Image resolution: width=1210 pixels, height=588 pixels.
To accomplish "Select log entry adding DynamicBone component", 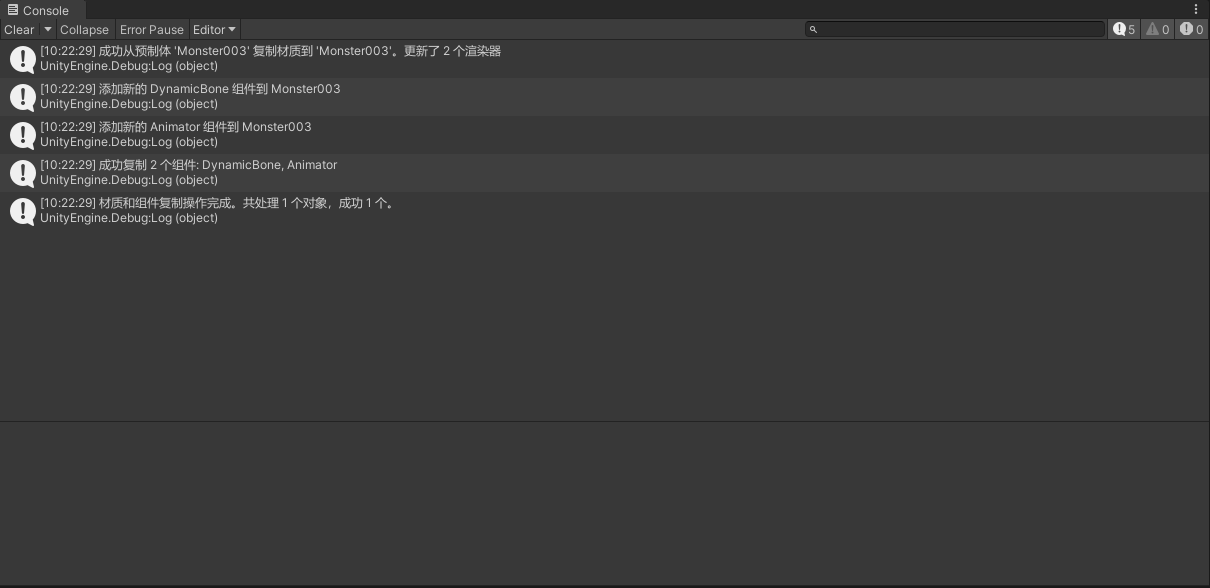I will 605,97.
